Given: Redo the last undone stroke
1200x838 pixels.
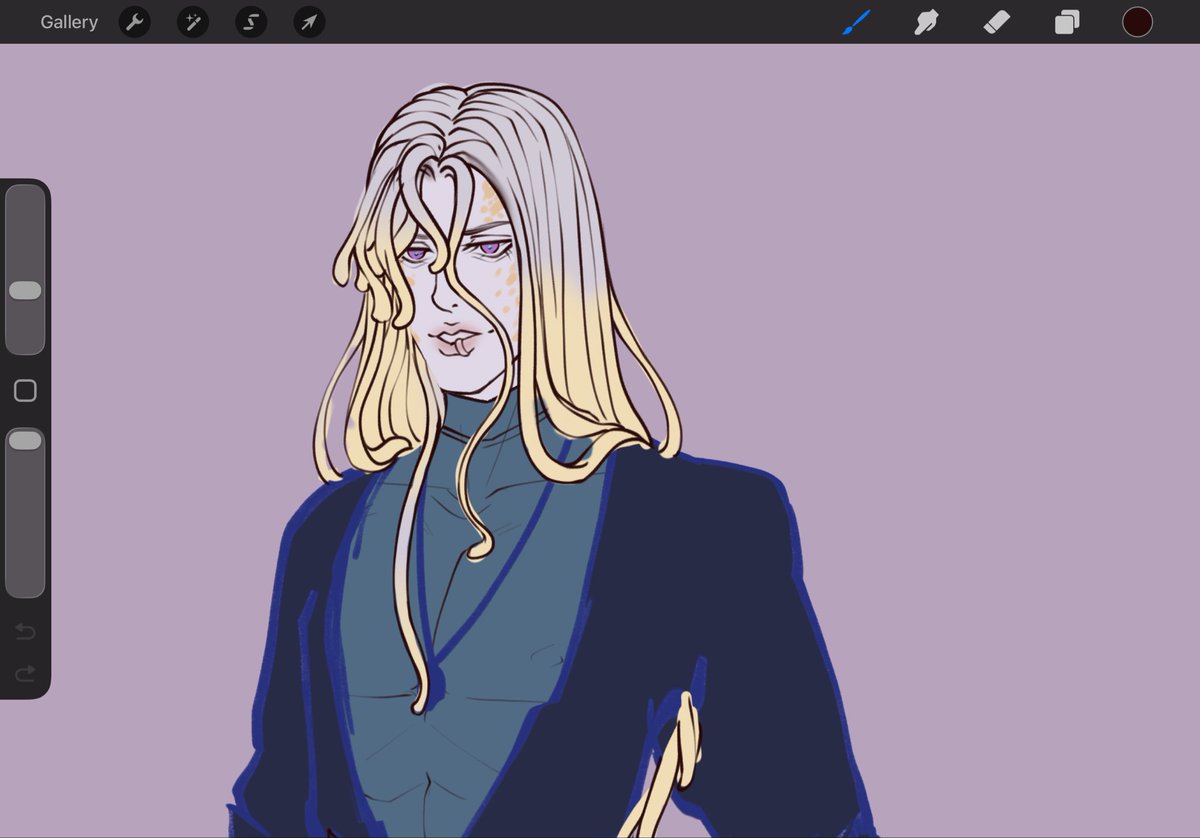Looking at the screenshot, I should (25, 673).
